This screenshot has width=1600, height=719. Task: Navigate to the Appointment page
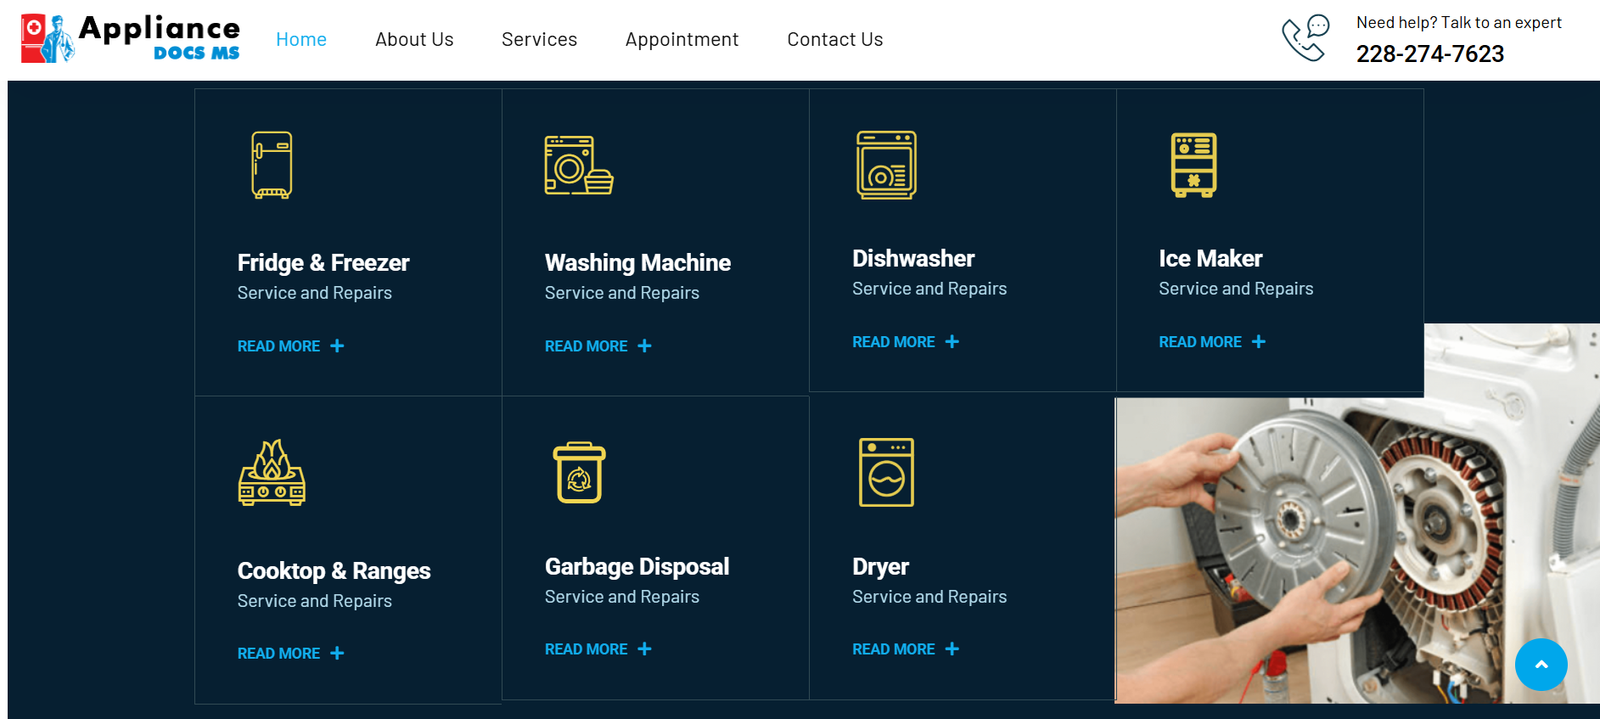point(682,39)
